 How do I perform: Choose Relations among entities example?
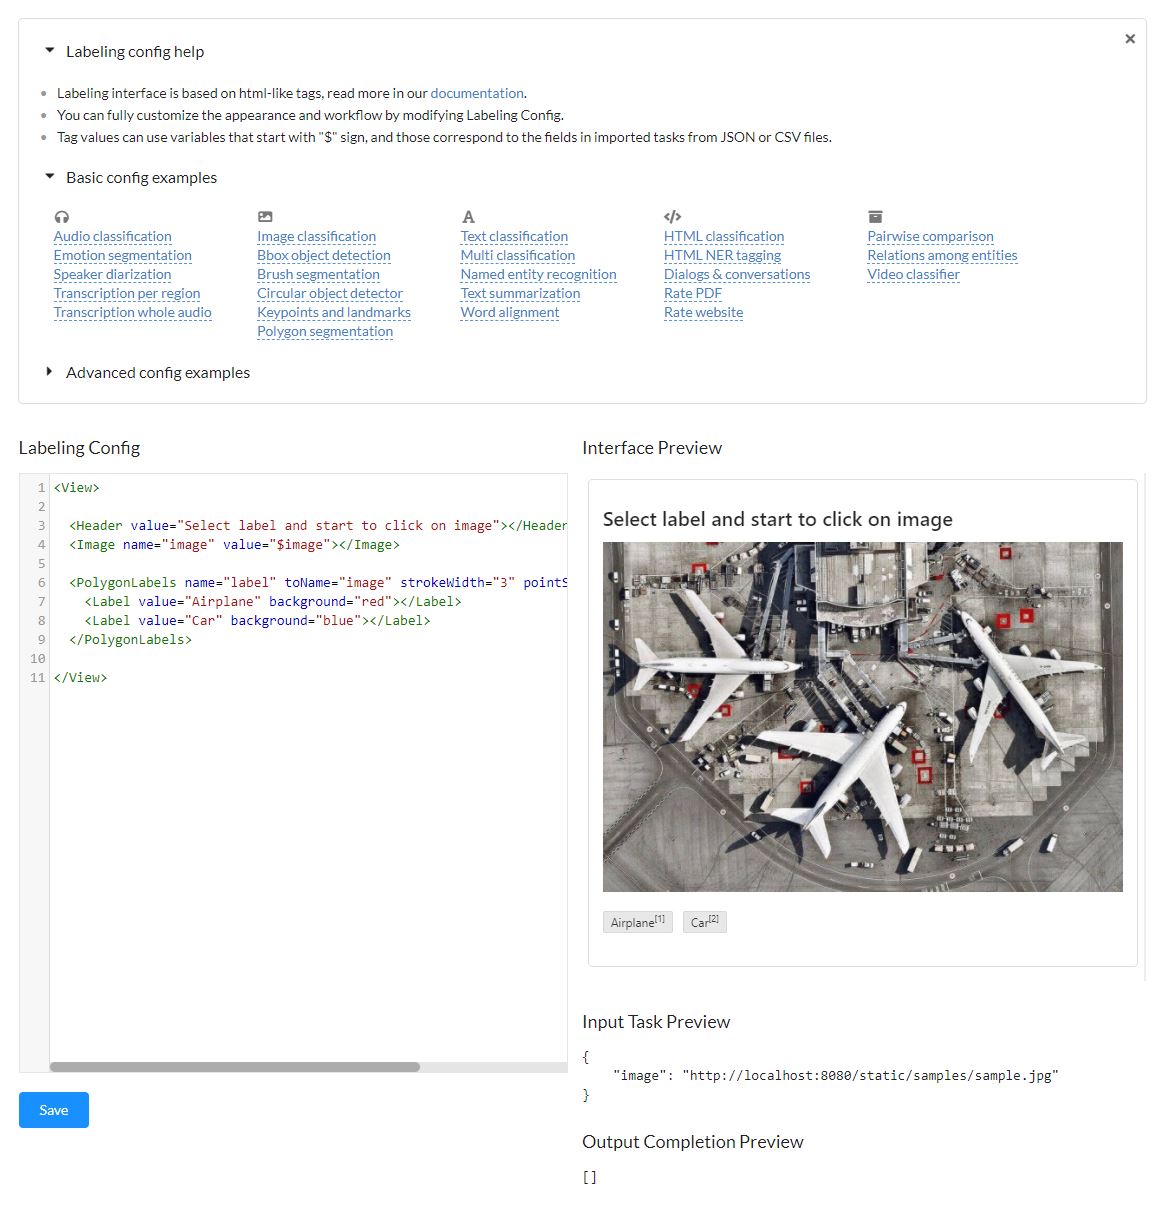point(942,256)
